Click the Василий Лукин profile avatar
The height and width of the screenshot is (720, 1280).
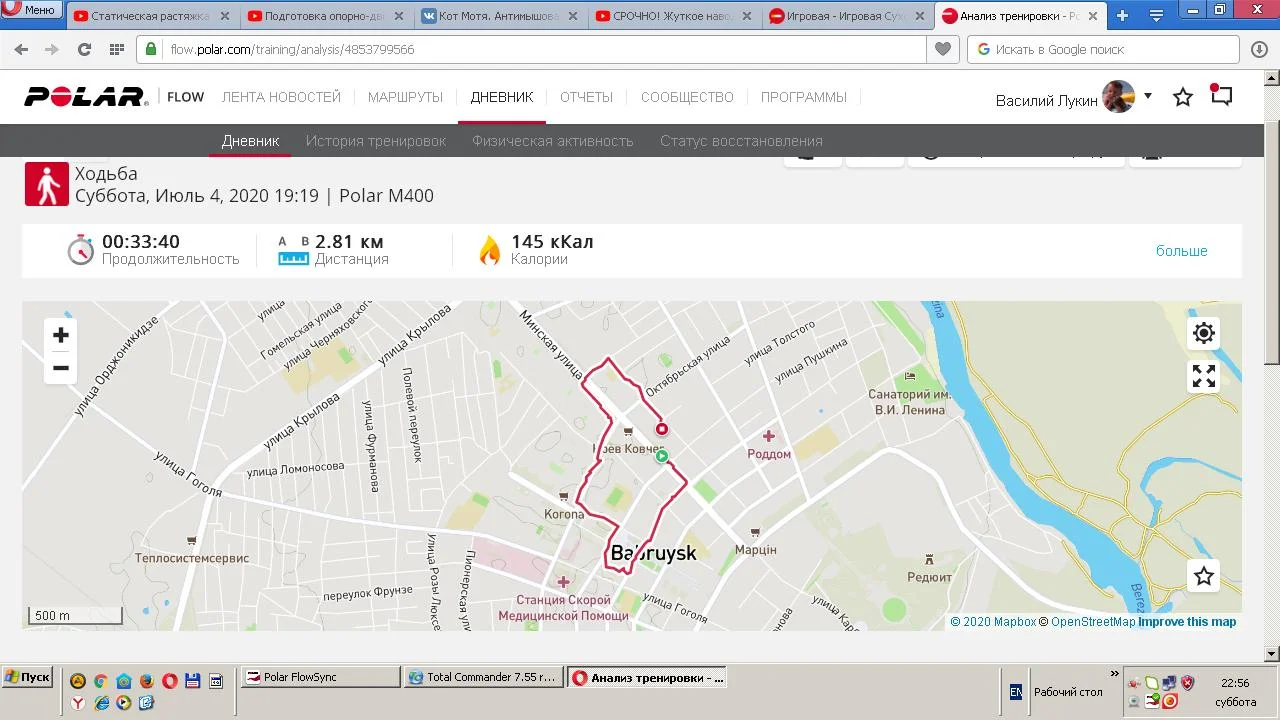click(1118, 97)
